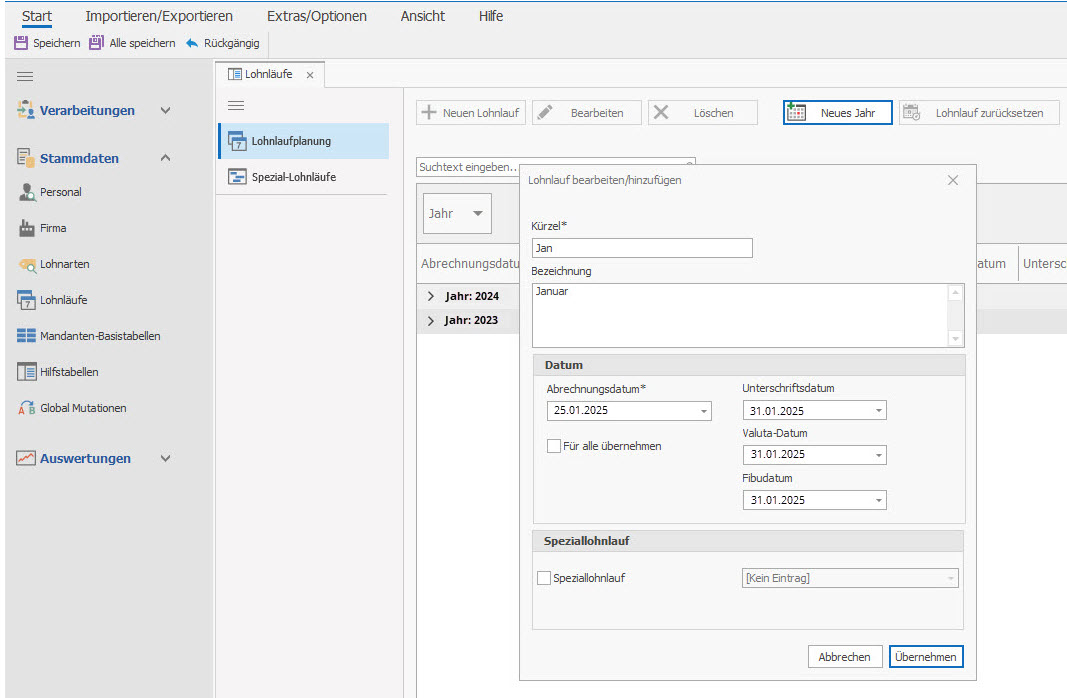Open the Extras/Optionen ribbon tab
This screenshot has height=698, width=1067.
(x=316, y=16)
